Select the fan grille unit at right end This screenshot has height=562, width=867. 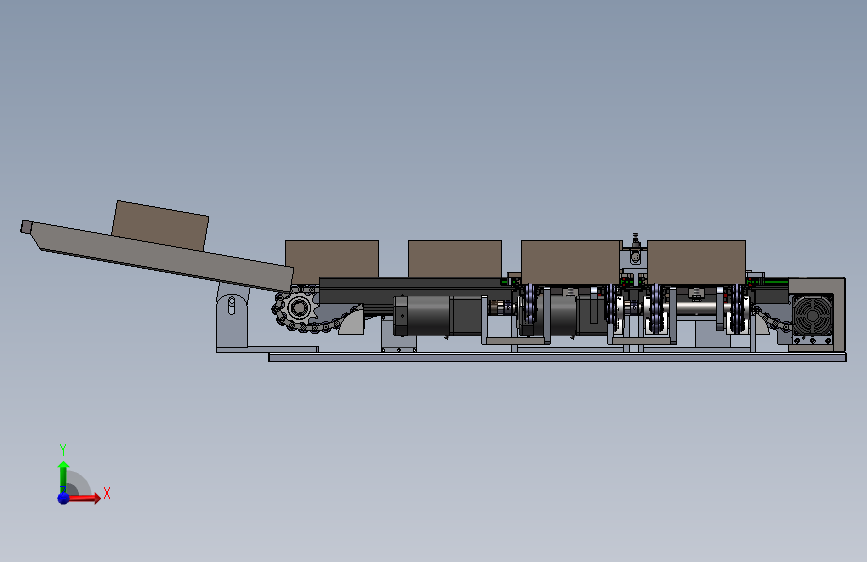[x=812, y=316]
